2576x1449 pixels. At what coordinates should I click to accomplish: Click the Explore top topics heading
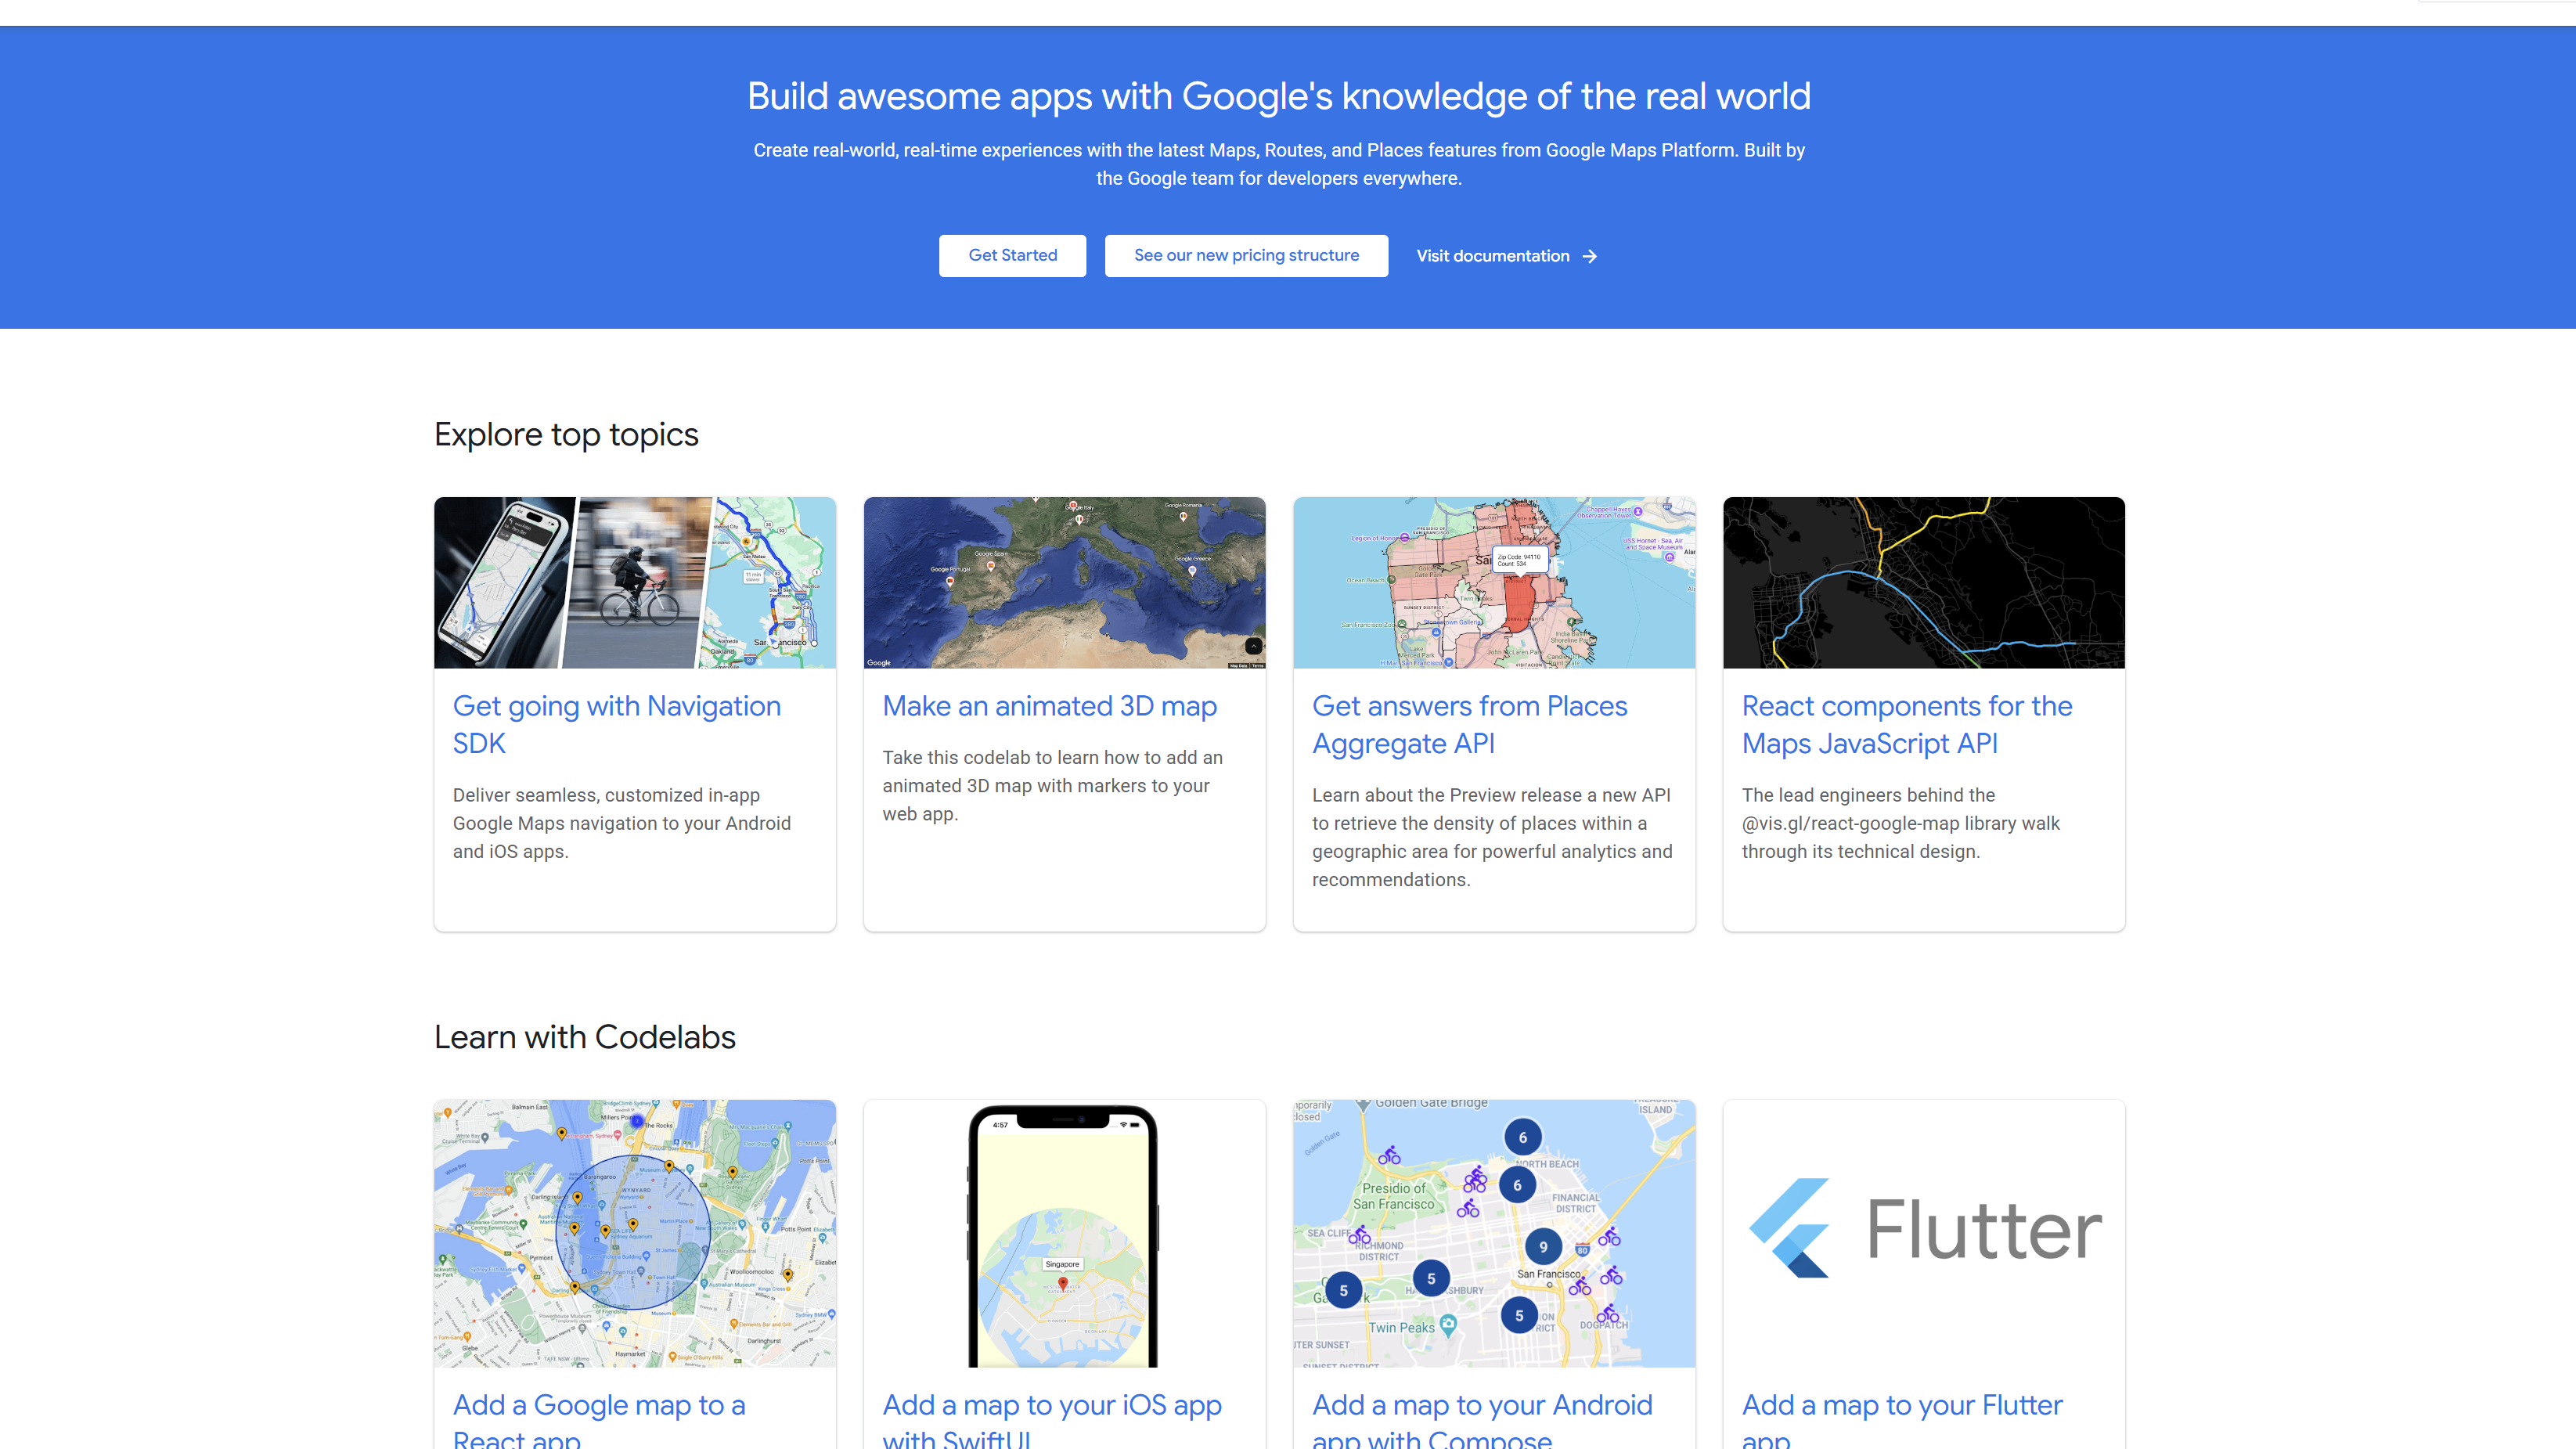566,435
